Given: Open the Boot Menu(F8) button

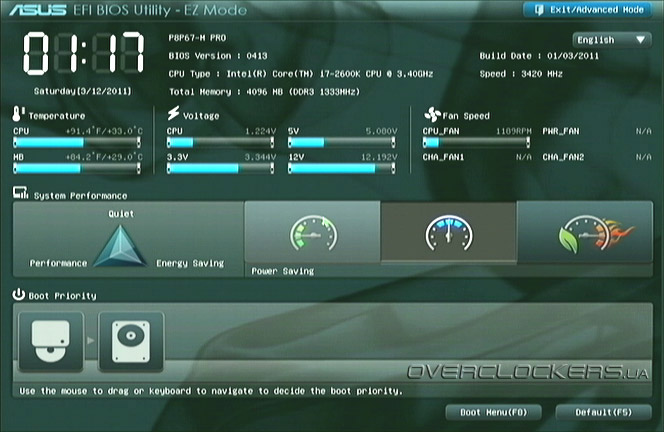Looking at the screenshot, I should [494, 413].
